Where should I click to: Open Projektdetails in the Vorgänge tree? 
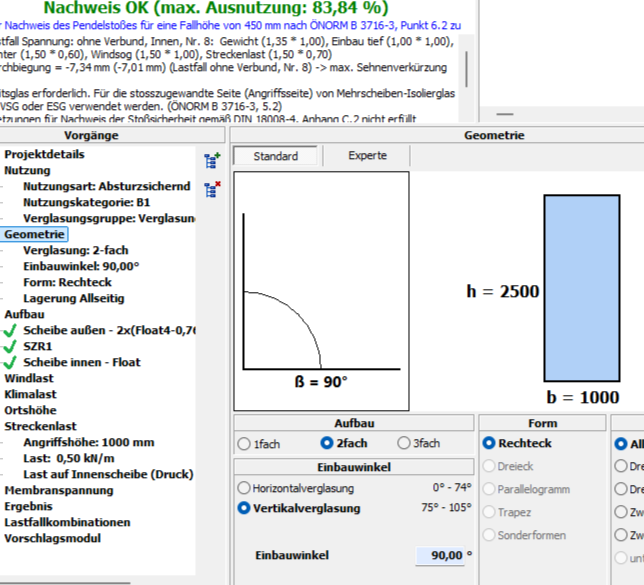click(x=44, y=154)
